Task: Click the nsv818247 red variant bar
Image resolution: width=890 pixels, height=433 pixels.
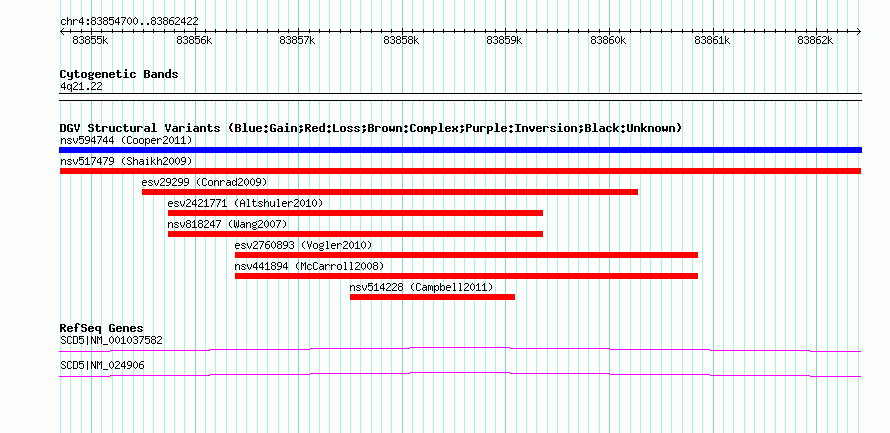Action: 355,234
